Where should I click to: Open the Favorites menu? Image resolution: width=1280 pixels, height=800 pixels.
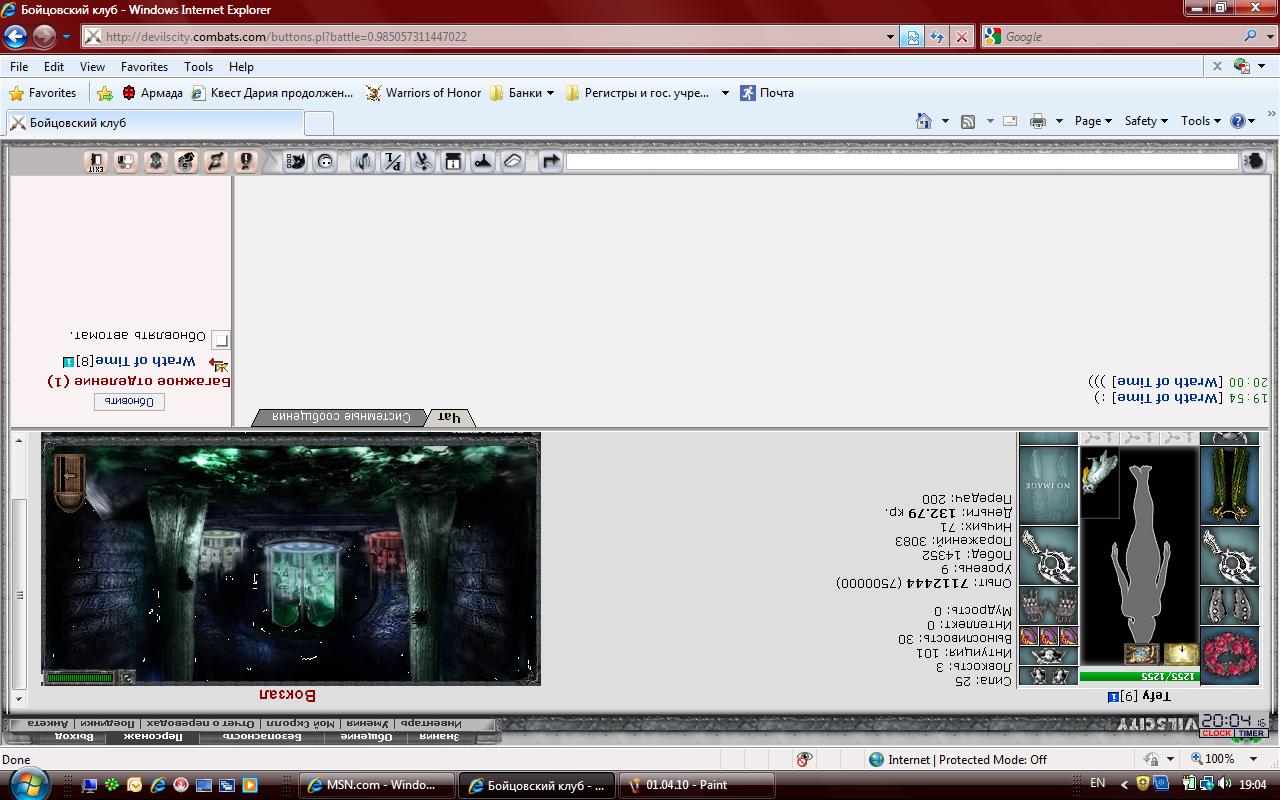(x=144, y=67)
